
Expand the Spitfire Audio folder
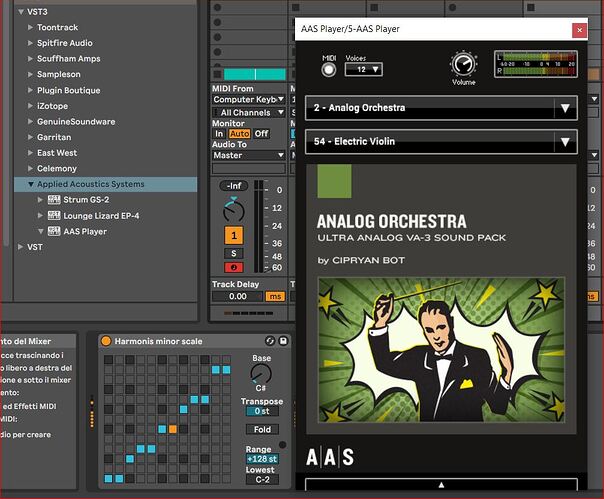coord(30,43)
